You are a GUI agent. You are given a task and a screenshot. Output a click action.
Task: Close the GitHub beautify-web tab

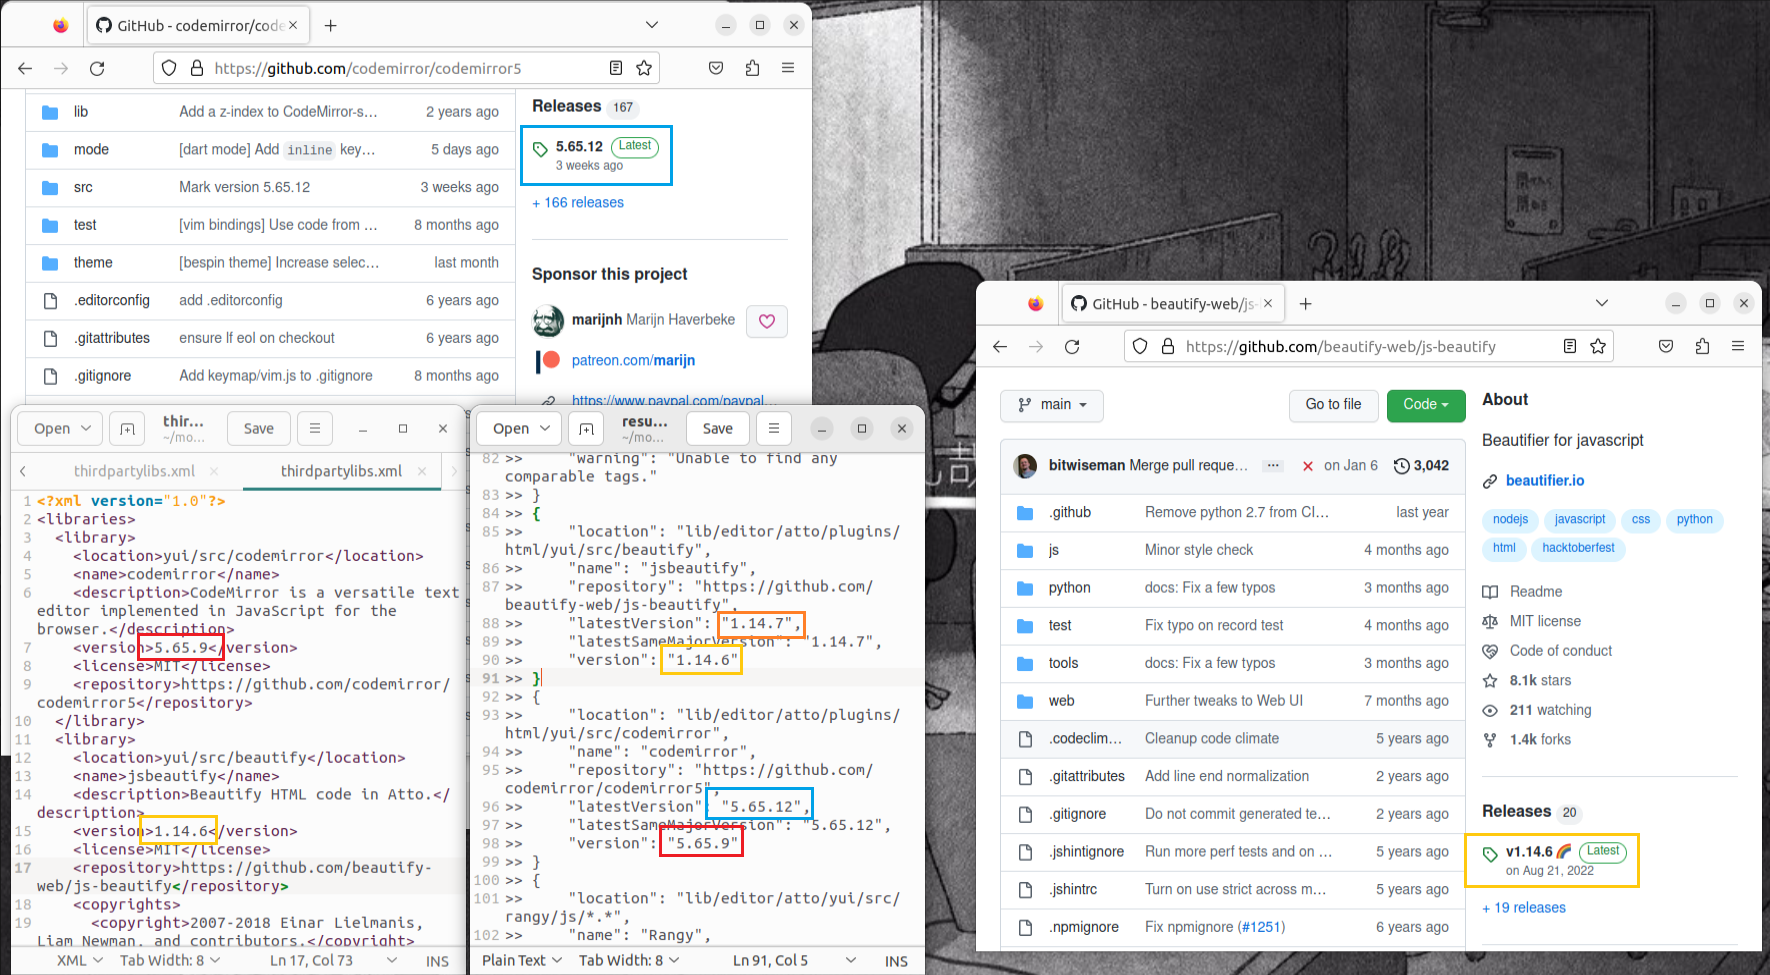click(1268, 303)
